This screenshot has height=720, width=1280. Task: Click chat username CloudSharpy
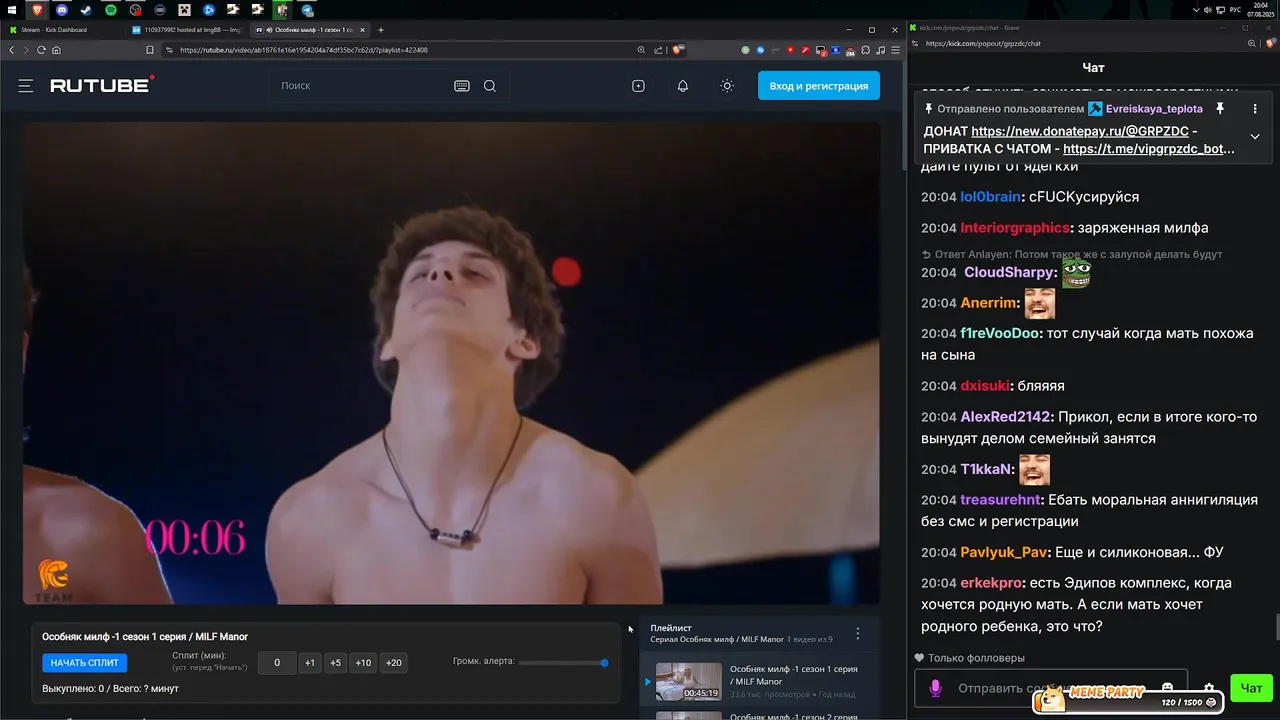(1009, 272)
